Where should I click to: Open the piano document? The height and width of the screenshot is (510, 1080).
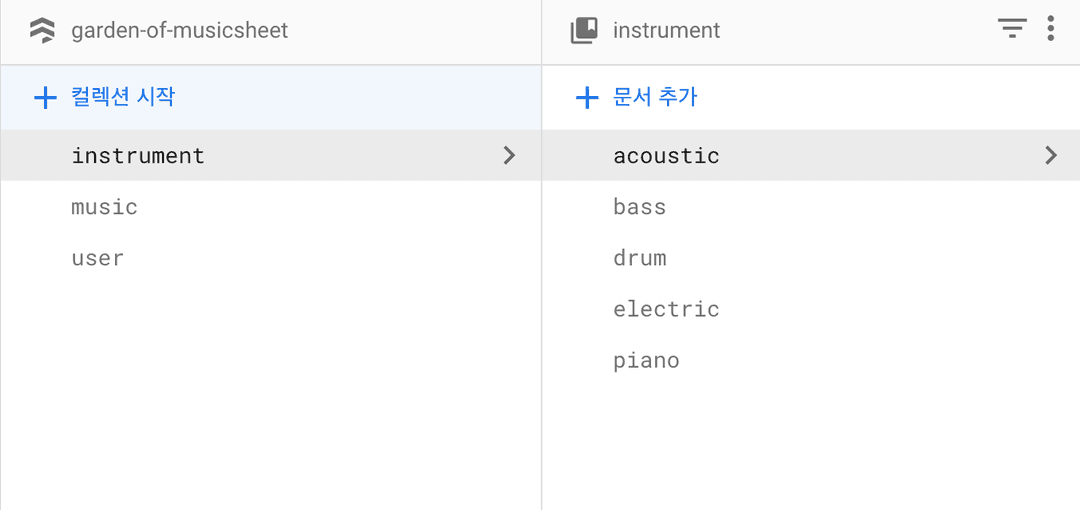647,361
